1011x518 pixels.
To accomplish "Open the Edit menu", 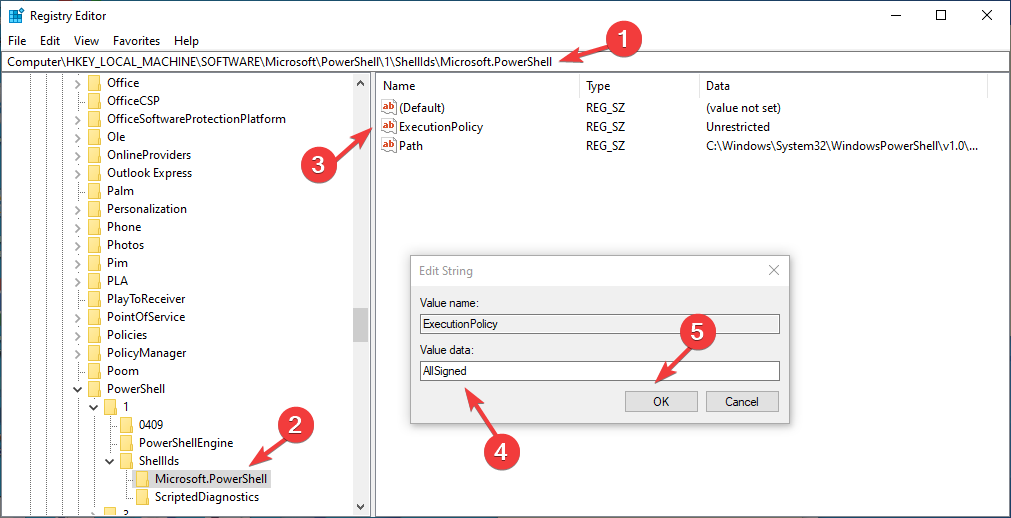I will 50,41.
